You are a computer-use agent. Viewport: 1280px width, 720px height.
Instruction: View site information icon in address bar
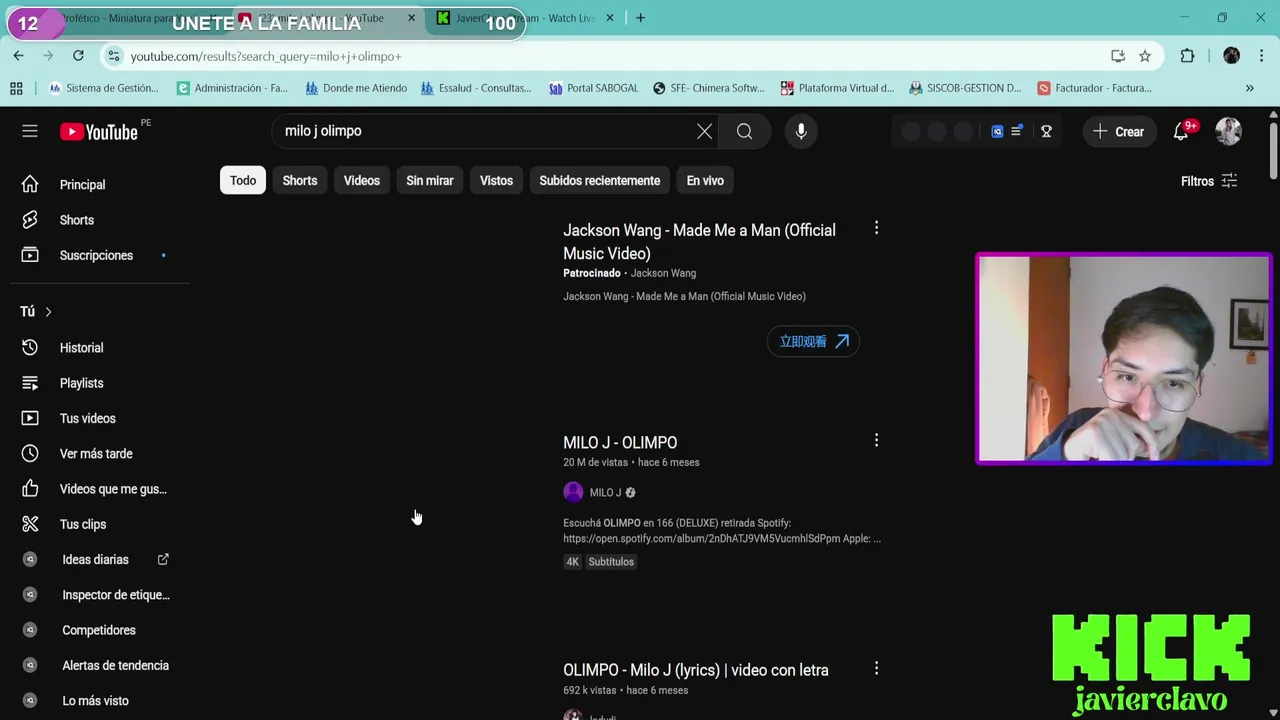click(114, 56)
